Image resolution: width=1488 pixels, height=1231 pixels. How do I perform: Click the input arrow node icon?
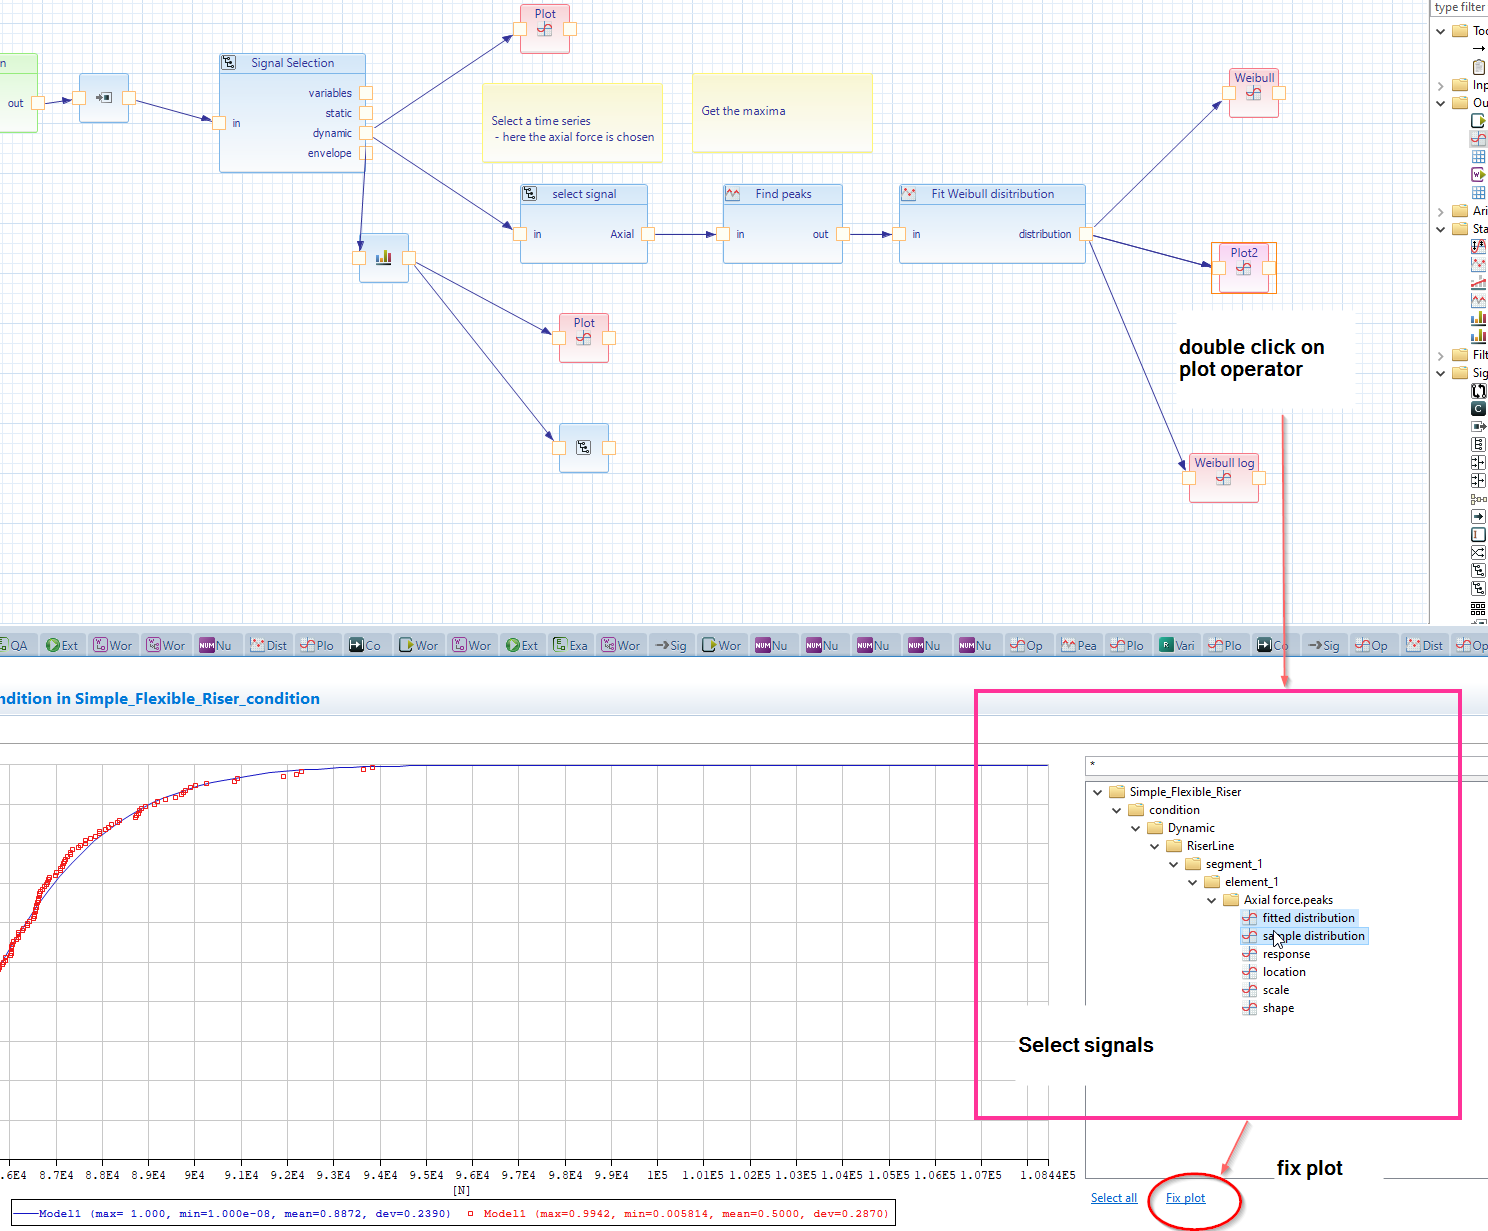(103, 98)
